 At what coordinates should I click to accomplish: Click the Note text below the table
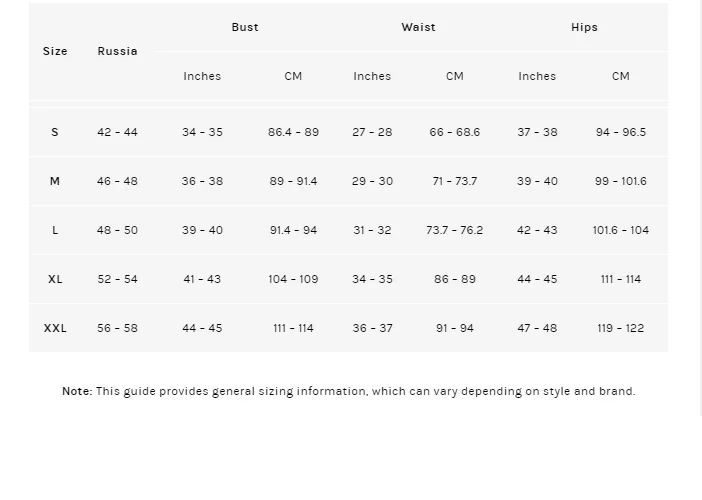pyautogui.click(x=348, y=391)
